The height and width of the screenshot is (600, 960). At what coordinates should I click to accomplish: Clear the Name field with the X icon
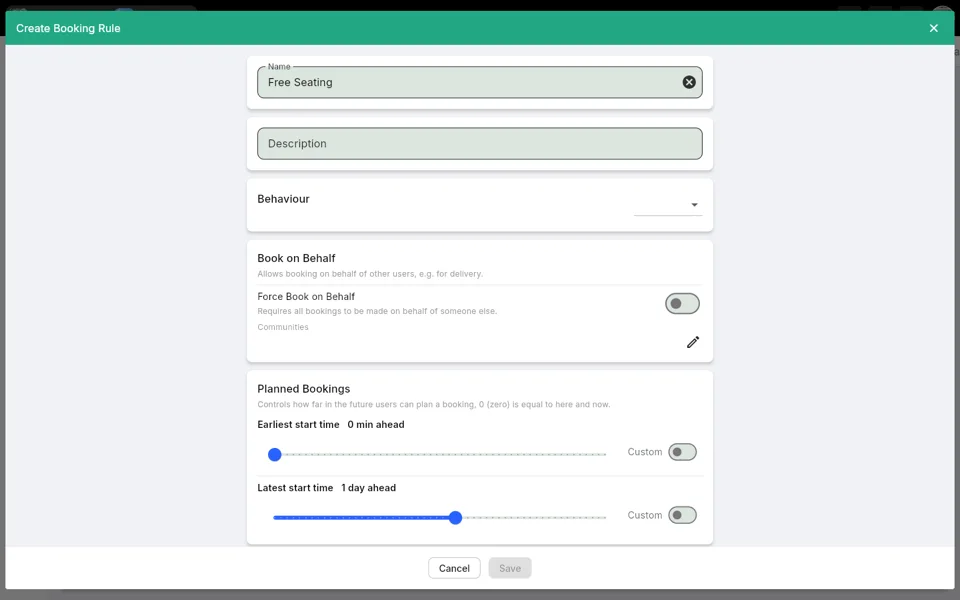tap(689, 82)
